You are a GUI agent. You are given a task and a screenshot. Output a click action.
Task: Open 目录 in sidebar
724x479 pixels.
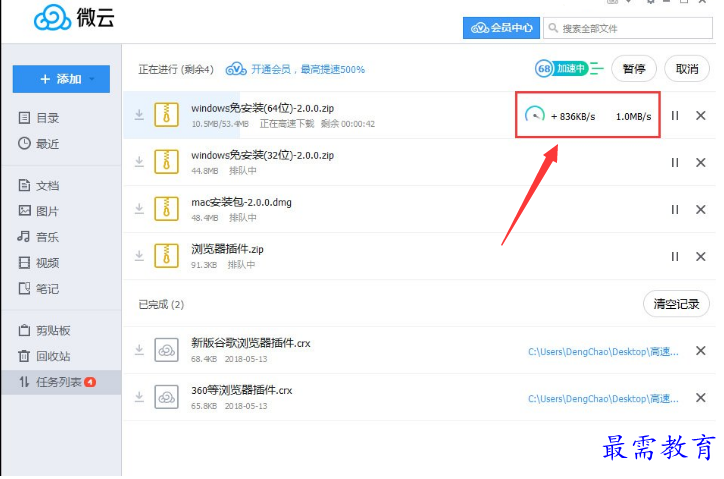pyautogui.click(x=39, y=118)
